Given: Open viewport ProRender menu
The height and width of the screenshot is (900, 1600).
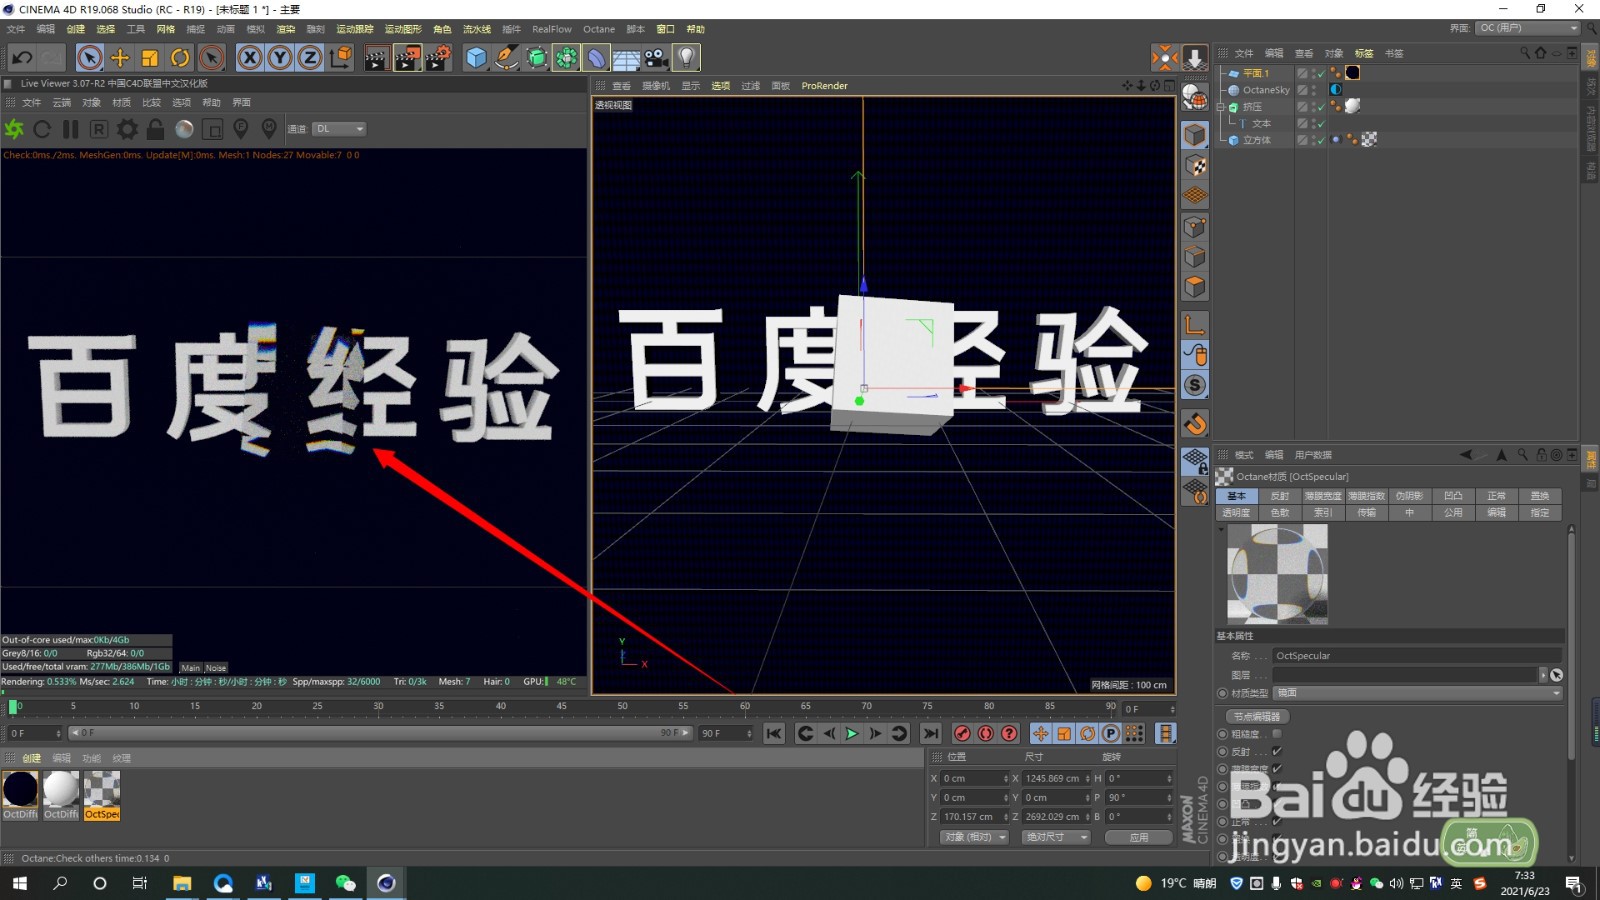Looking at the screenshot, I should coord(824,86).
